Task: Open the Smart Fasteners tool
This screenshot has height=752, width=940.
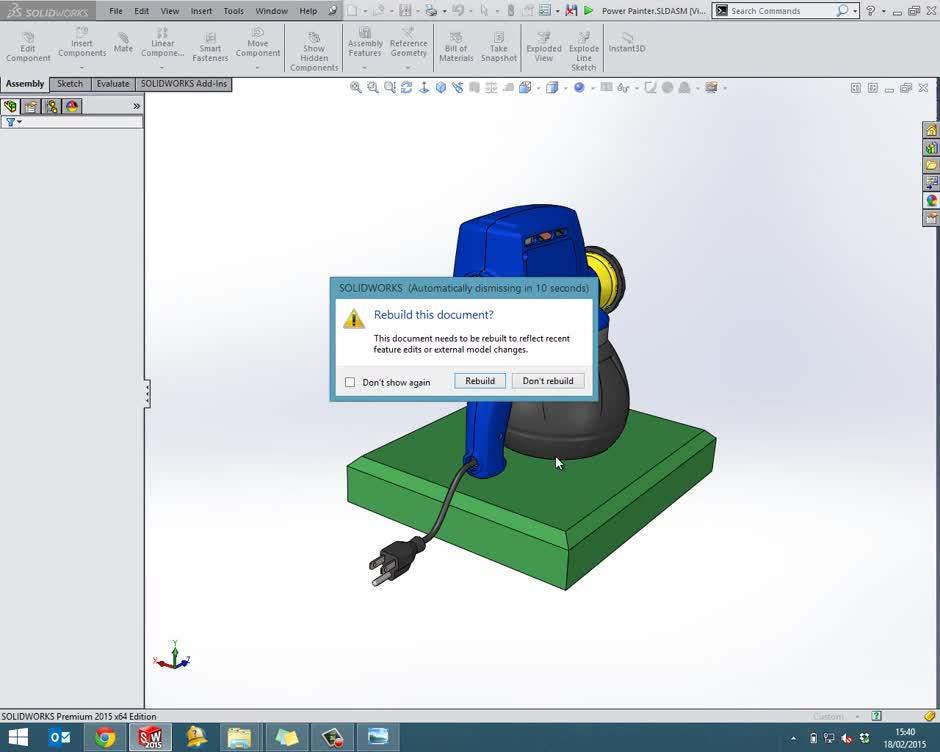Action: [210, 47]
